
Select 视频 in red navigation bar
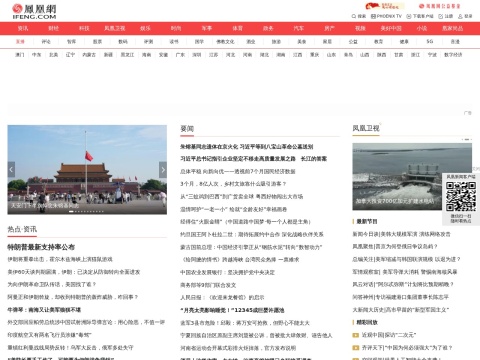[x=360, y=28]
